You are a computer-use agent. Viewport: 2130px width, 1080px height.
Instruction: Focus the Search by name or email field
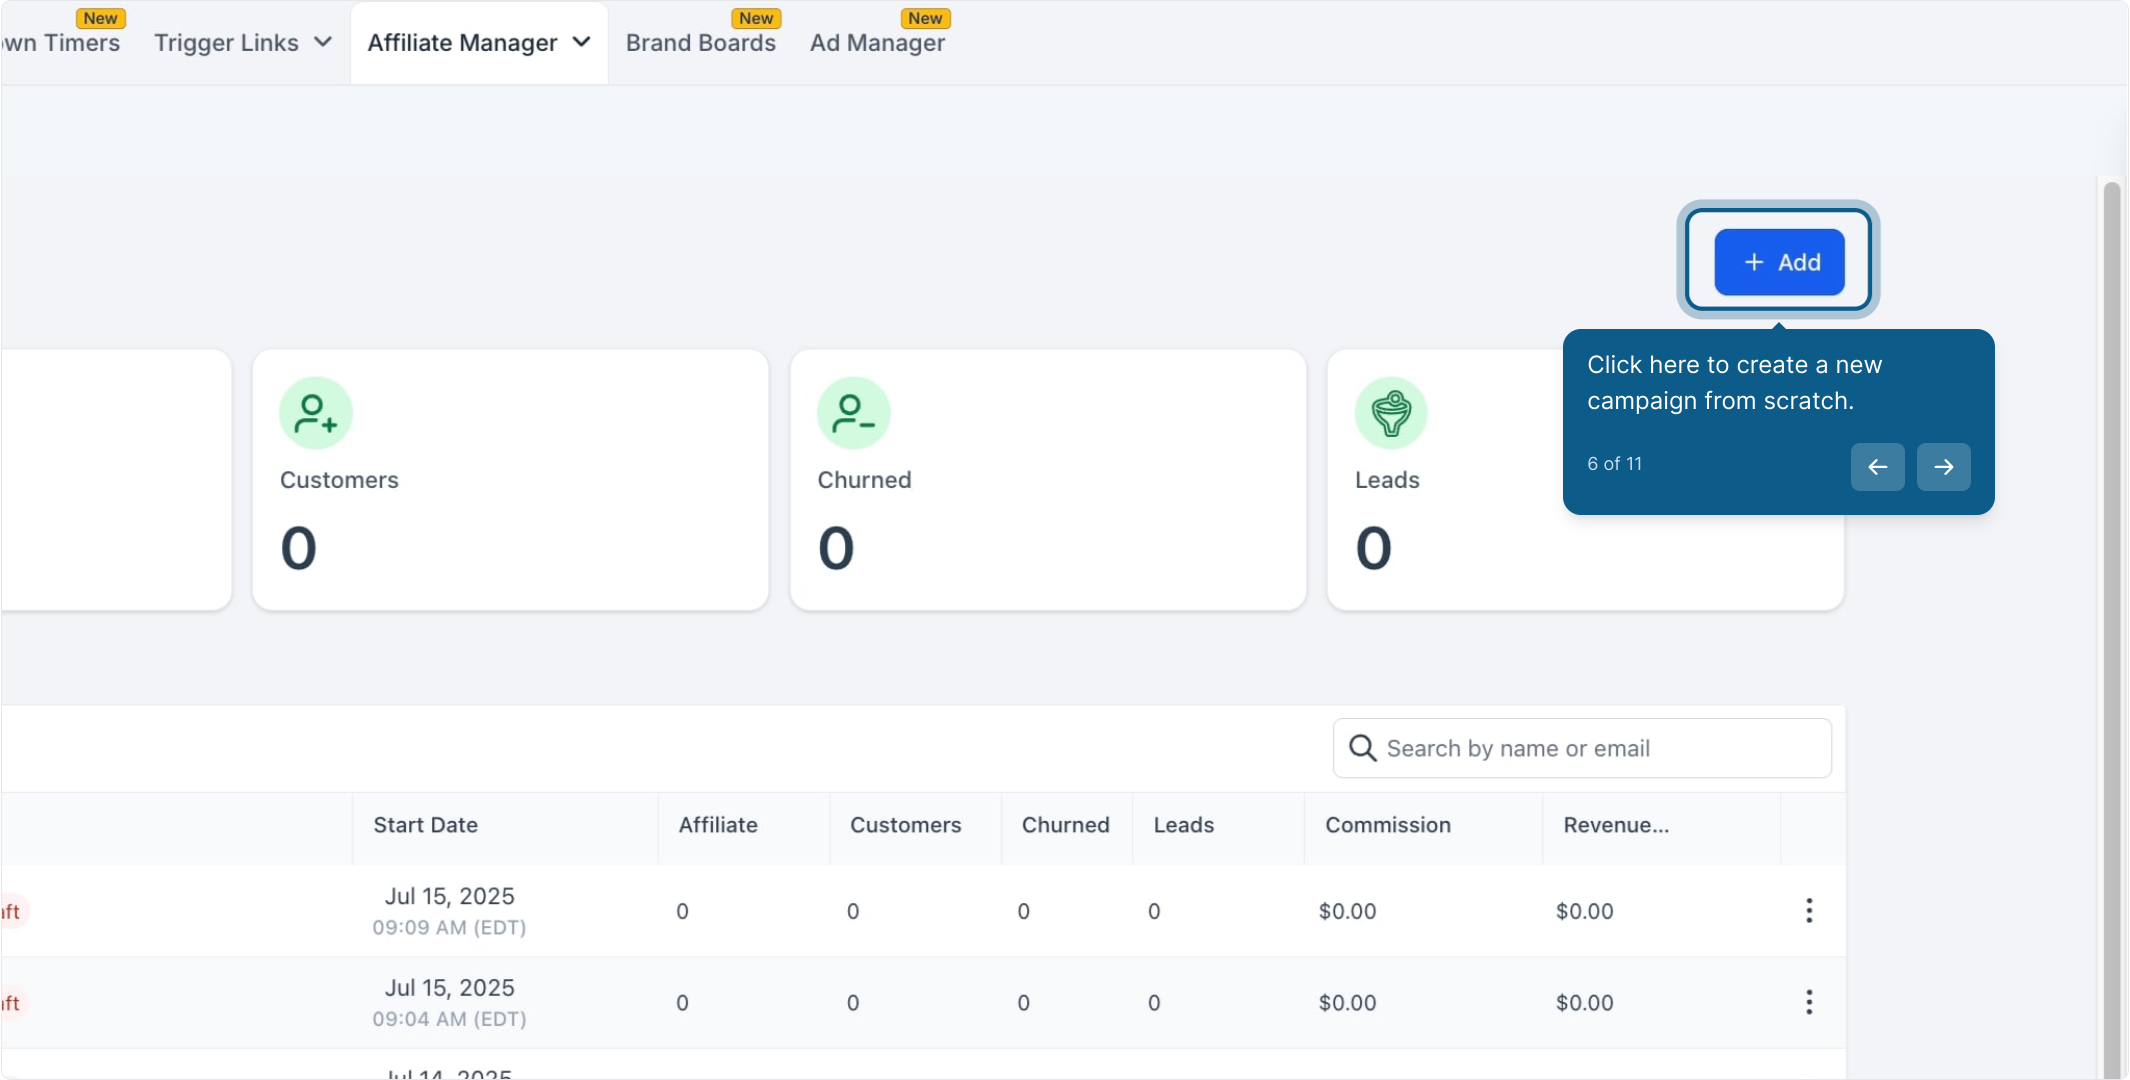[x=1582, y=748]
